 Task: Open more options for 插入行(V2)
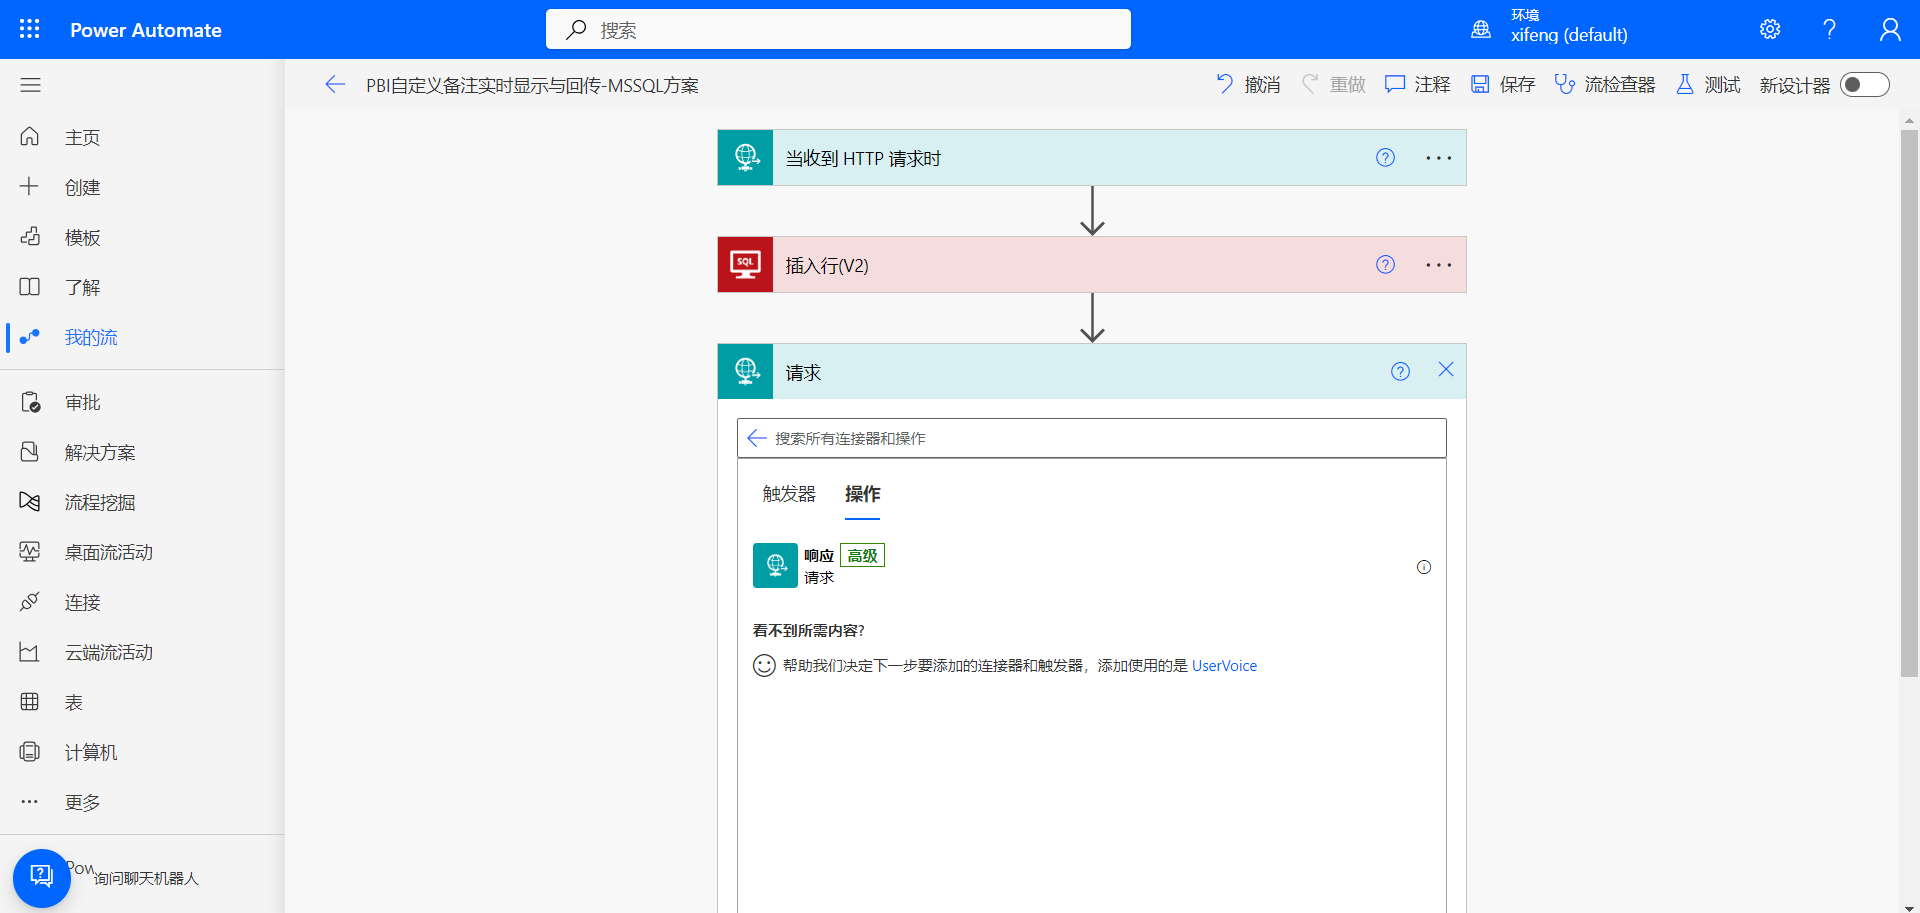pos(1438,265)
